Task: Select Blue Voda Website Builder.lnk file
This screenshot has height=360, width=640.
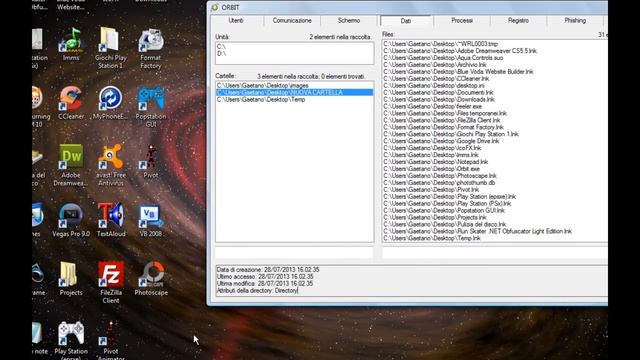Action: coord(458,71)
